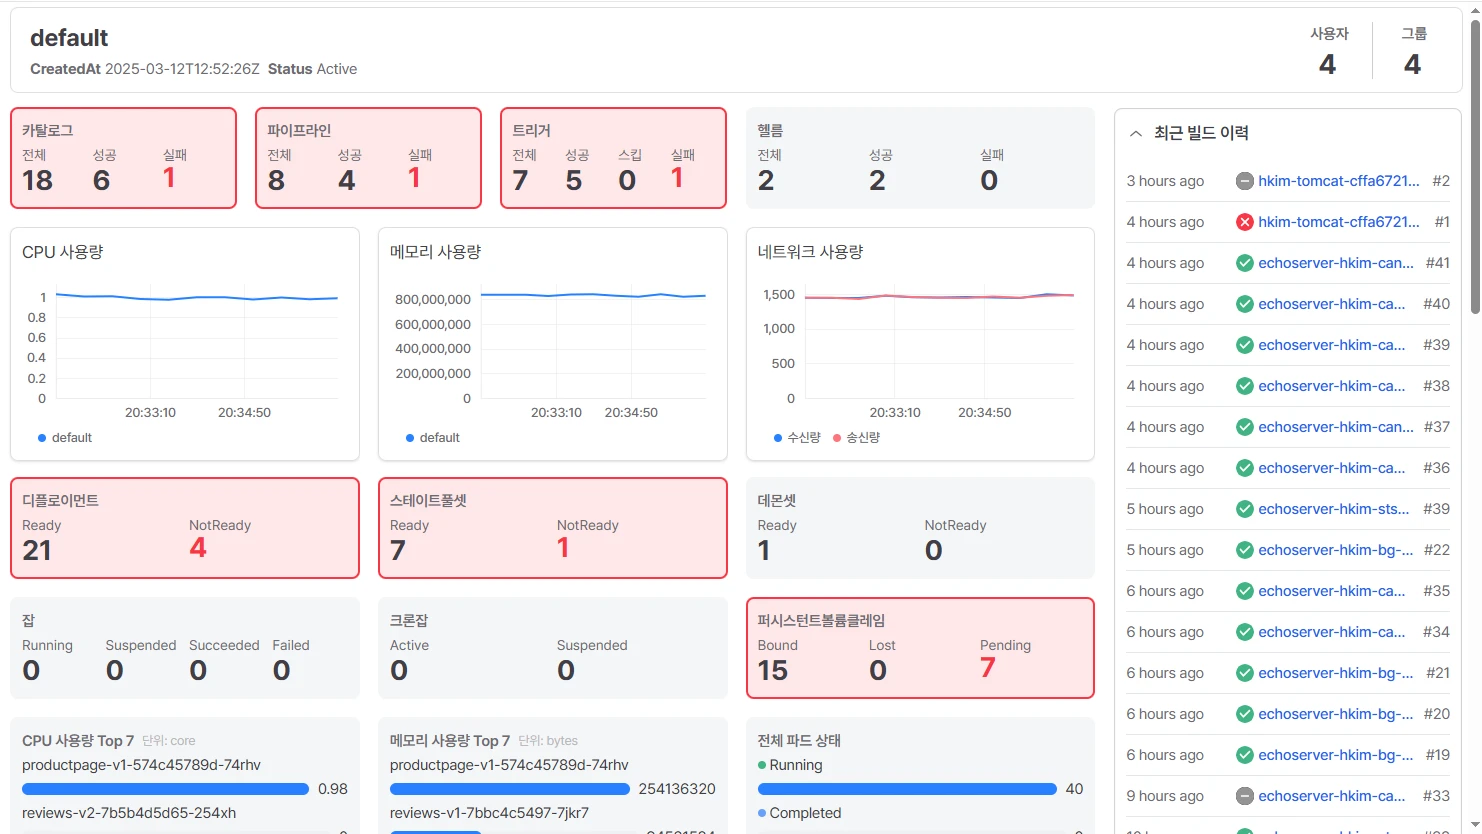This screenshot has width=1482, height=834.
Task: Click the Pending count 7
Action: [988, 668]
